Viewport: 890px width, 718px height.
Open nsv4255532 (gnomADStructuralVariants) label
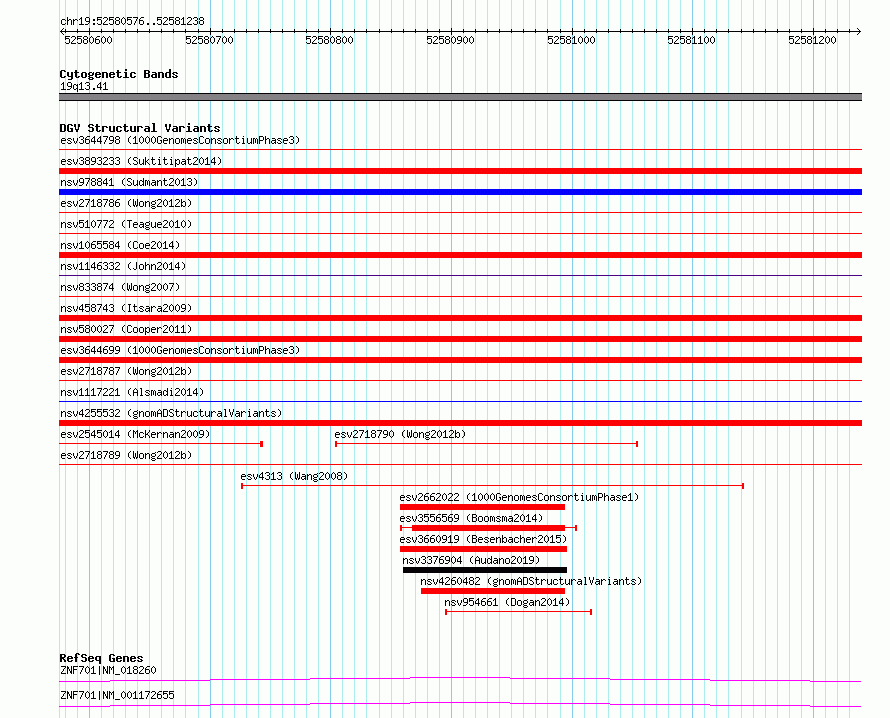point(171,413)
